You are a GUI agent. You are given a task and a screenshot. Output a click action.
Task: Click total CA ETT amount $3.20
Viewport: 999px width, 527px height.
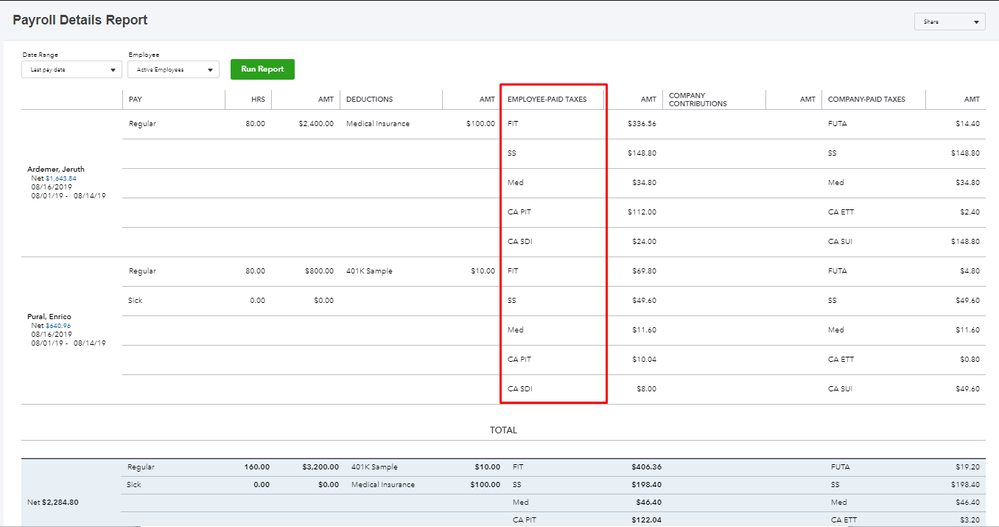pos(970,520)
